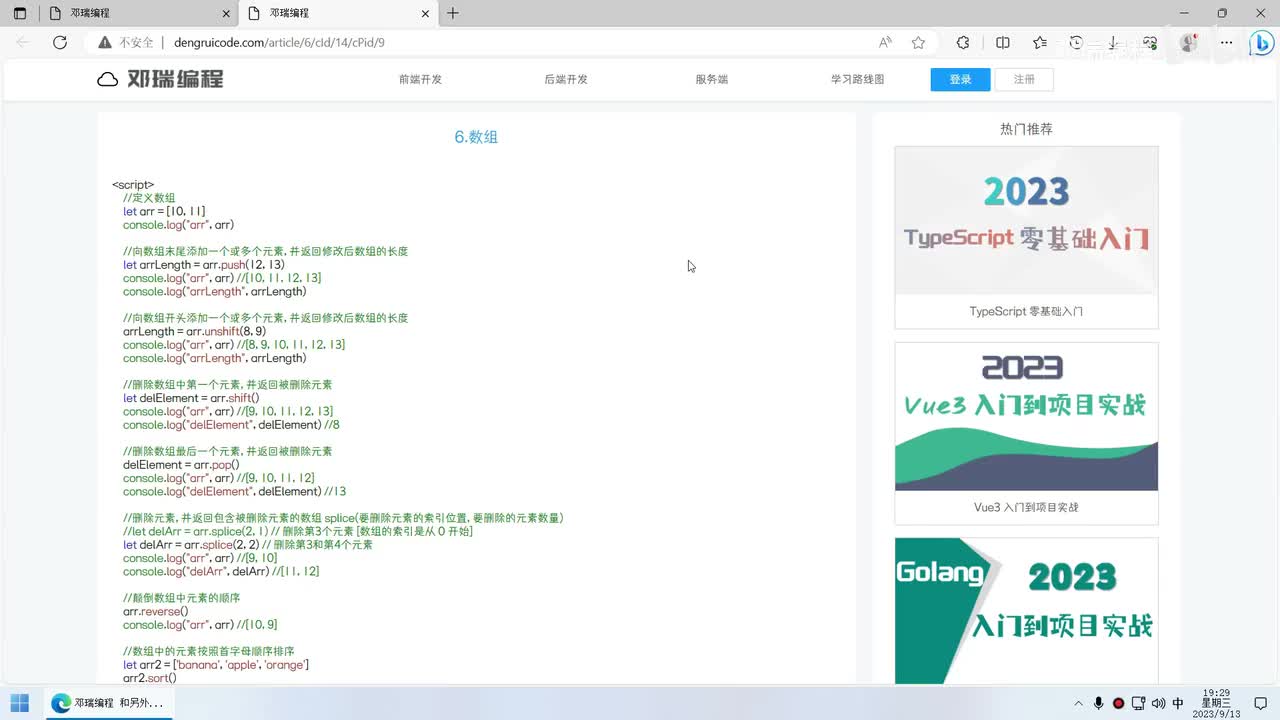Viewport: 1280px width, 720px height.
Task: Click the let arr2 banana apple orange line
Action: tap(216, 665)
